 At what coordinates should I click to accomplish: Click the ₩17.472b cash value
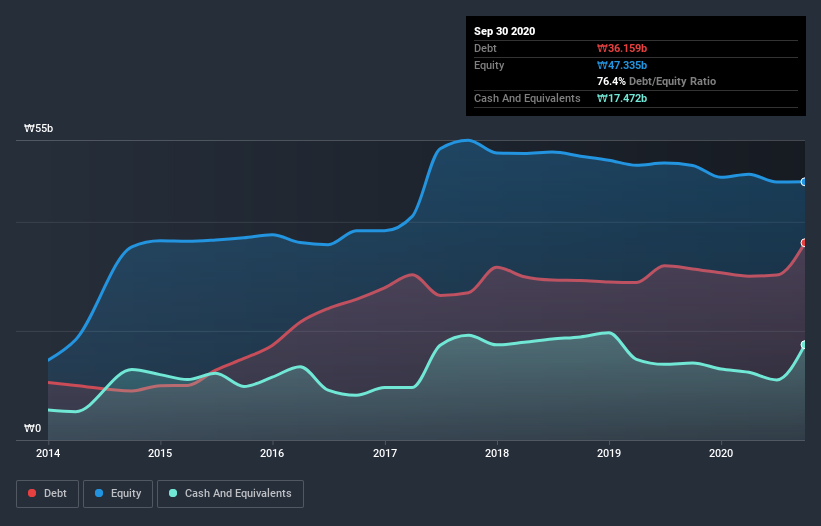(622, 98)
